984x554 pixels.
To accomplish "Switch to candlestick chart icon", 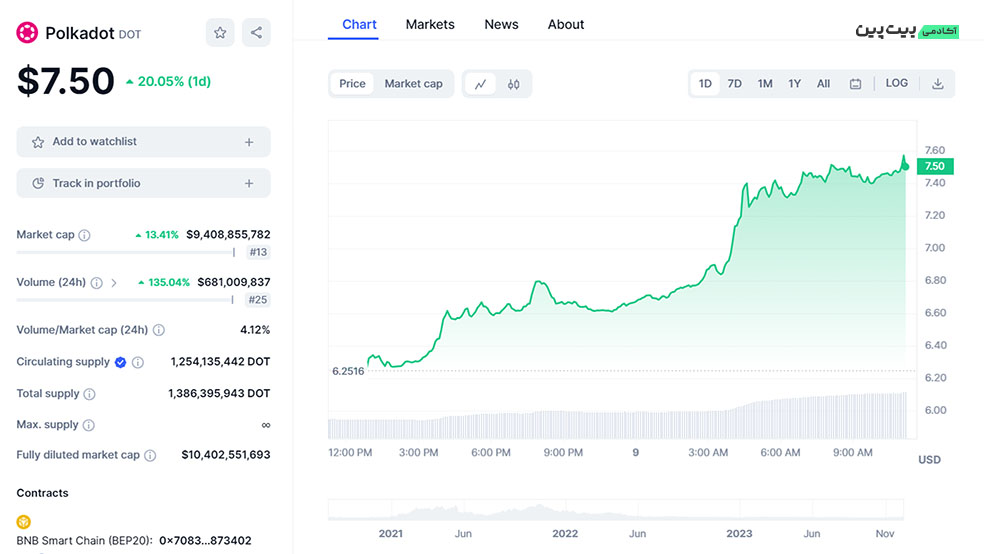I will [x=514, y=84].
